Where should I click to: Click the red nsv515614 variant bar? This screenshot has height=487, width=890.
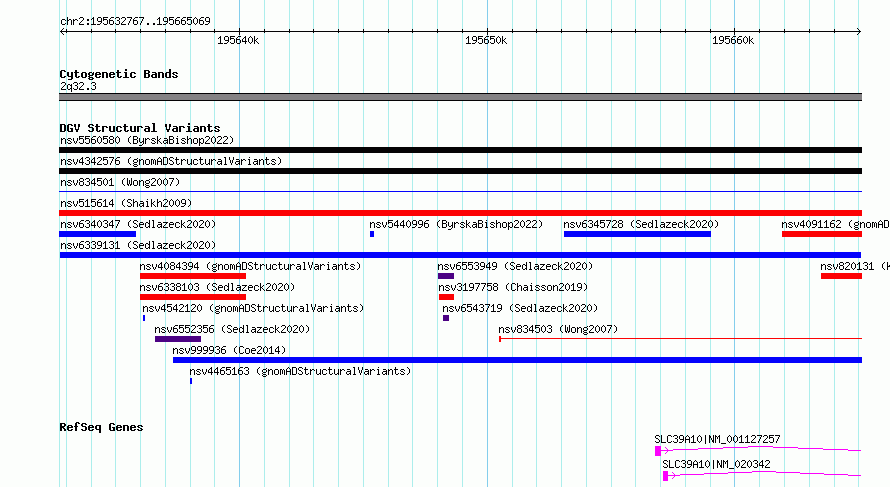(x=460, y=213)
